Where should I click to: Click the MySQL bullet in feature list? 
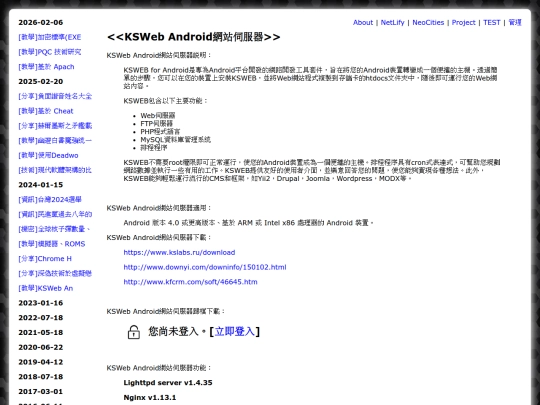click(x=175, y=140)
